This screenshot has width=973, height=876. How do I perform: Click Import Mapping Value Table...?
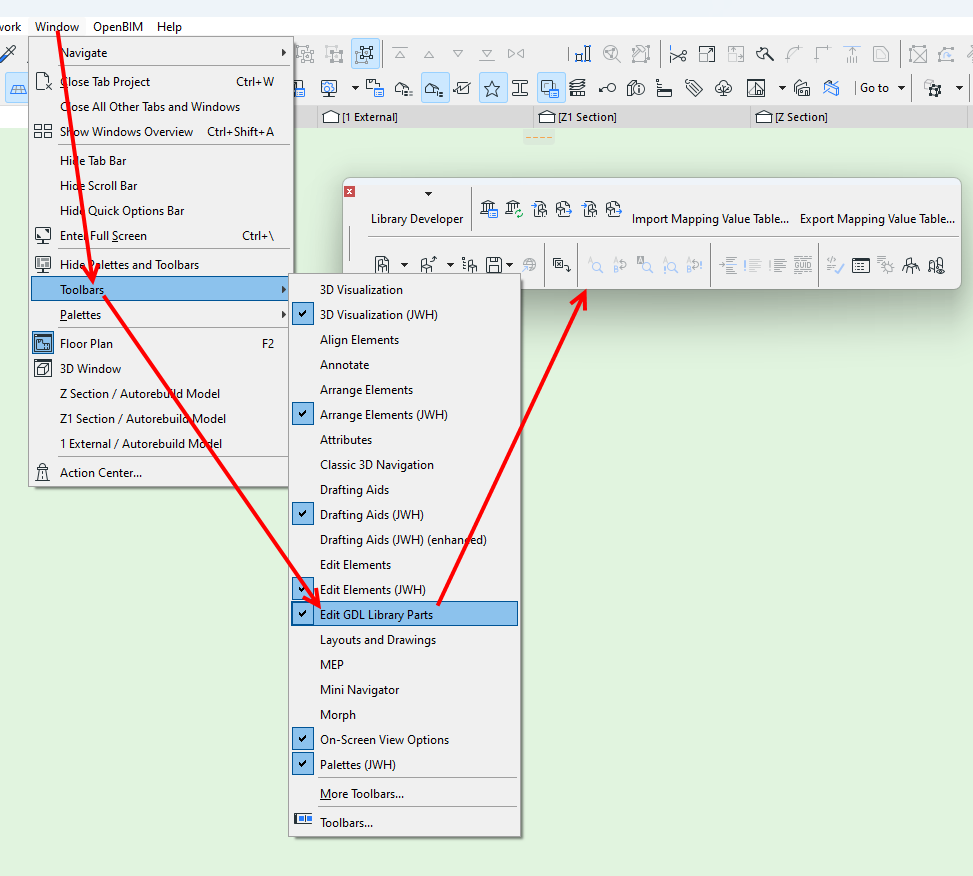(x=711, y=219)
